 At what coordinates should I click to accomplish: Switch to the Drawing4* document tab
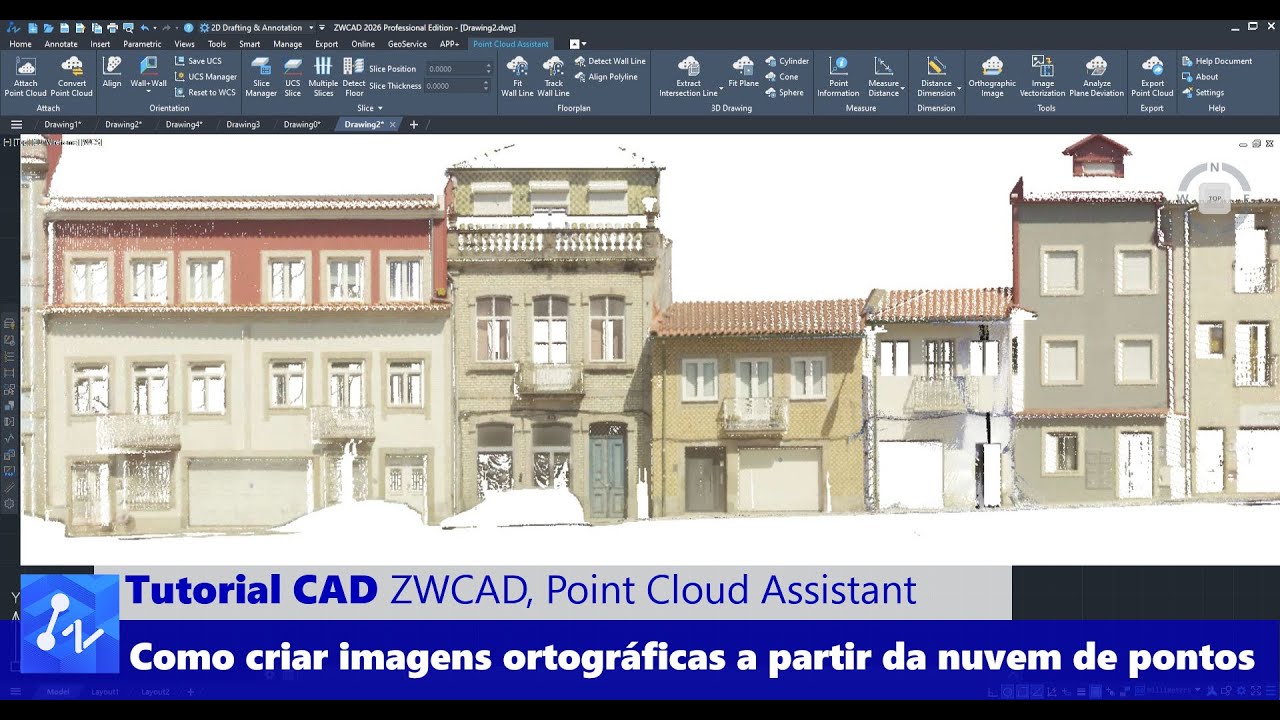[x=184, y=124]
